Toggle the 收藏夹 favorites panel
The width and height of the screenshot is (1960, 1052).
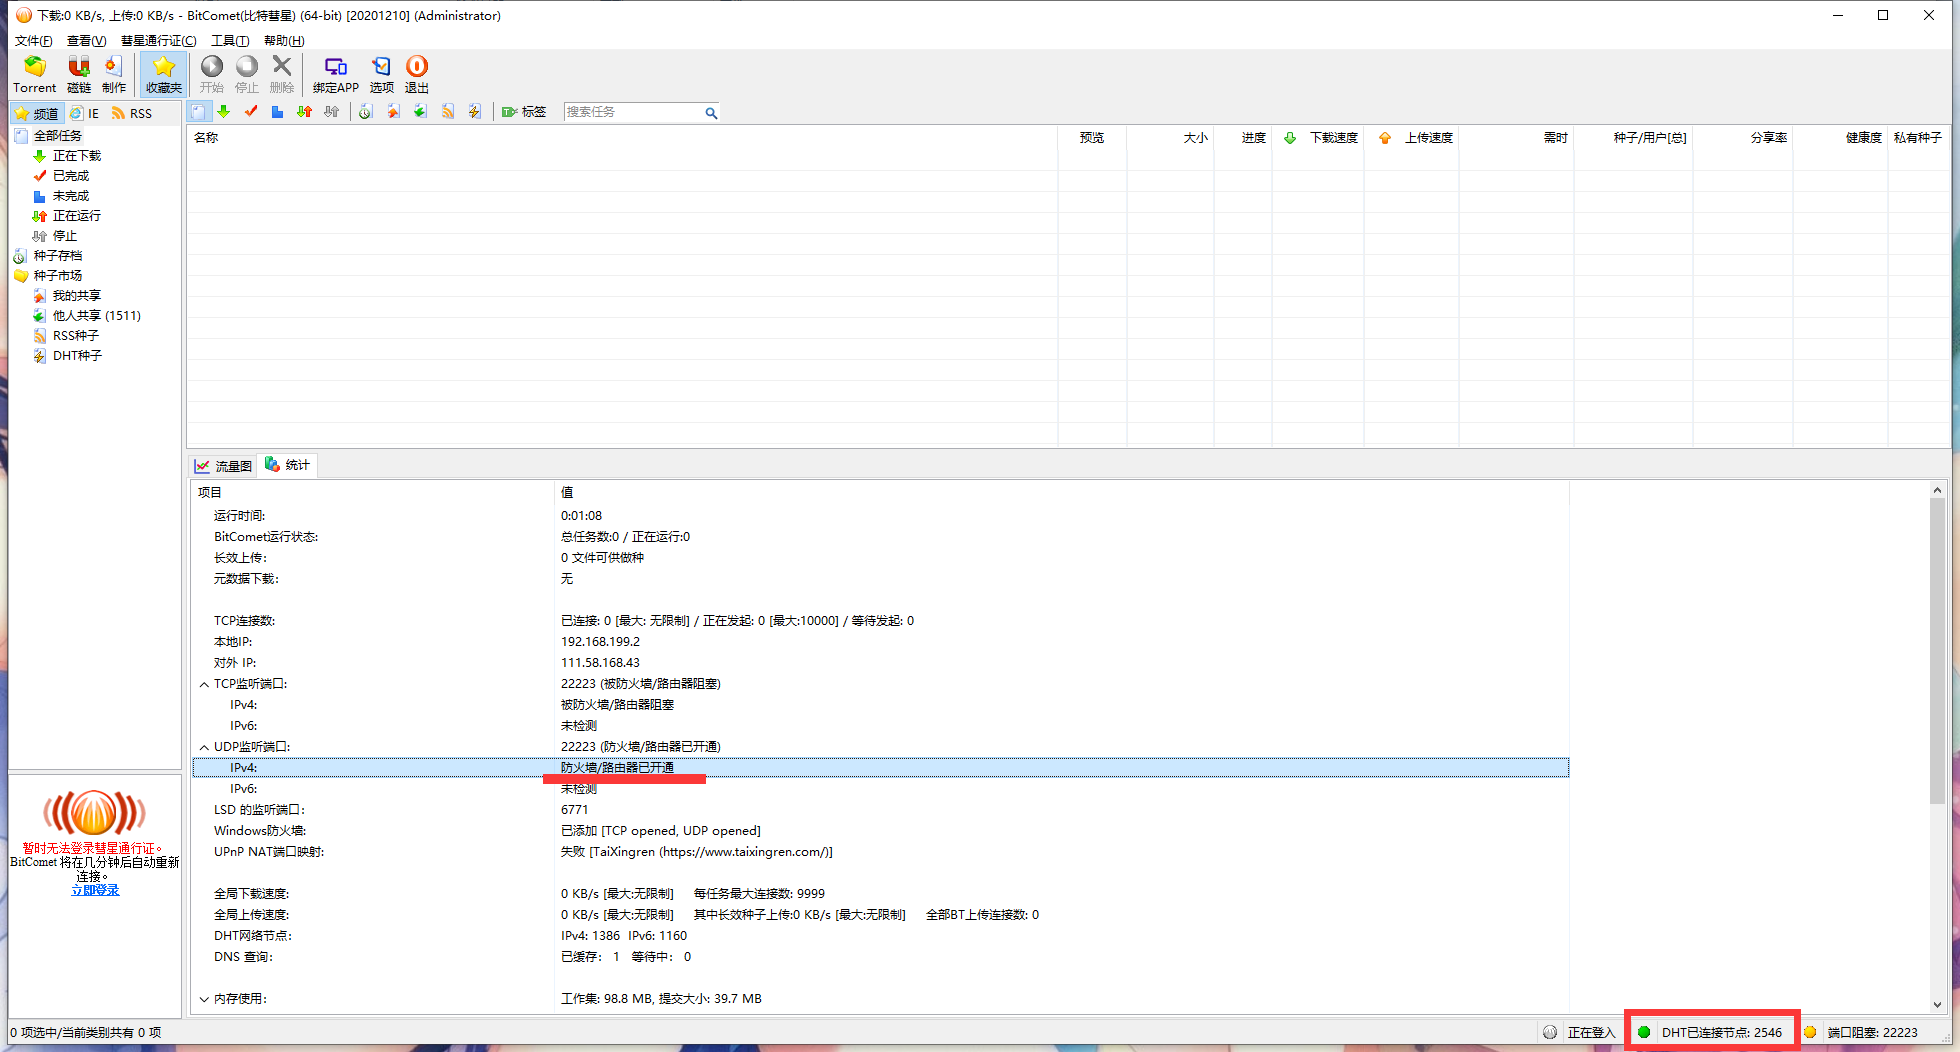tap(164, 75)
